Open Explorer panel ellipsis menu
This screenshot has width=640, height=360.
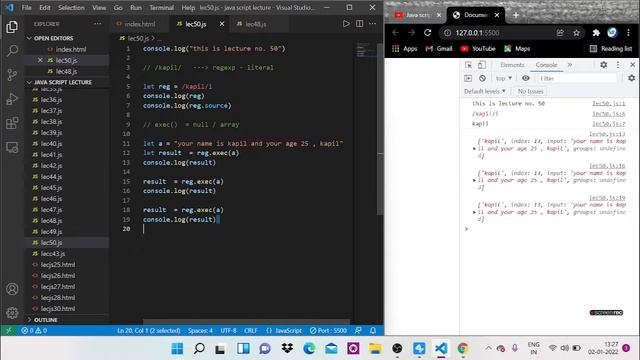(x=98, y=24)
